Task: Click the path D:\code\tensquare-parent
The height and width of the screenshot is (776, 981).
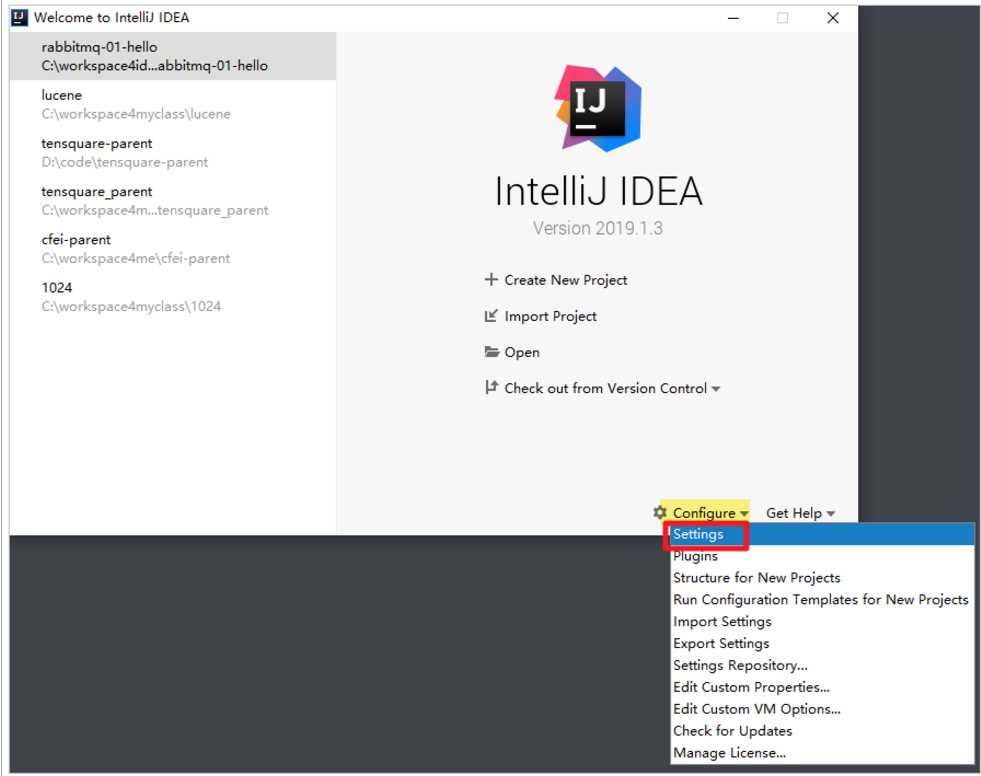Action: click(125, 162)
